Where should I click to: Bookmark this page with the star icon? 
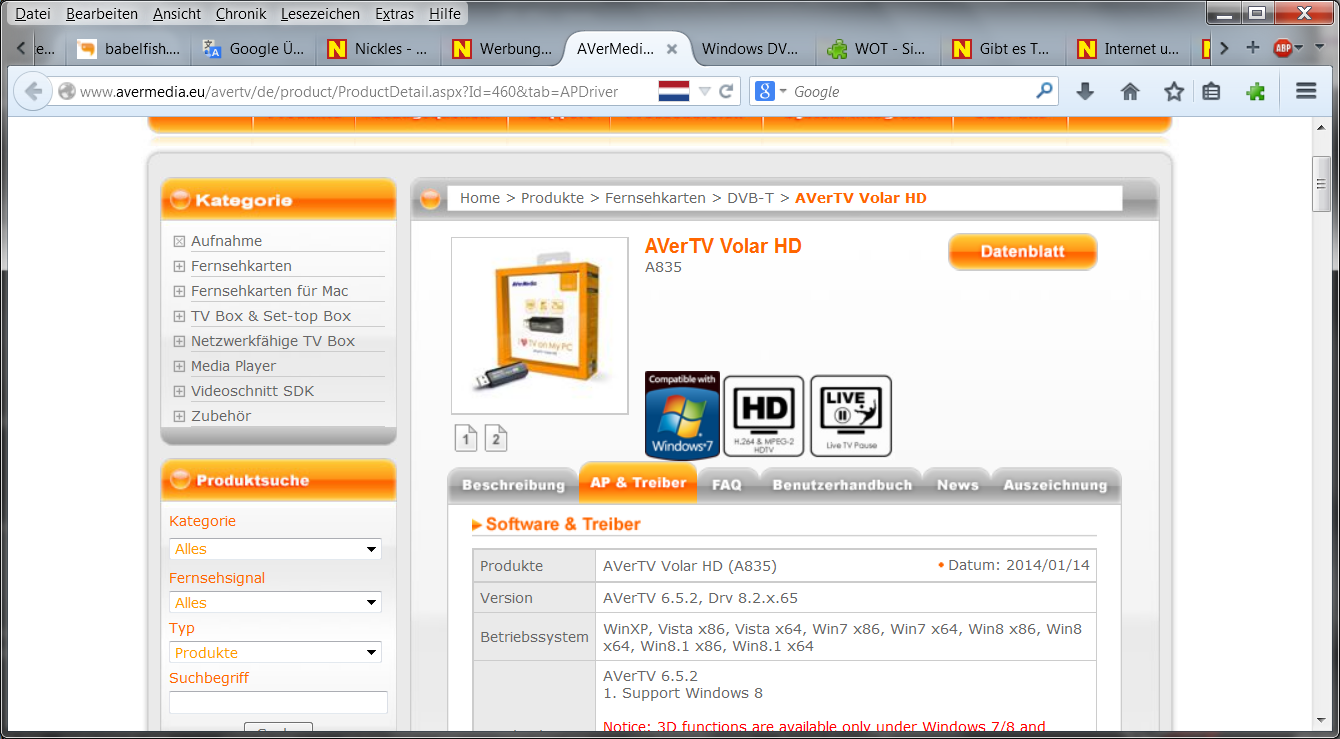1174,91
